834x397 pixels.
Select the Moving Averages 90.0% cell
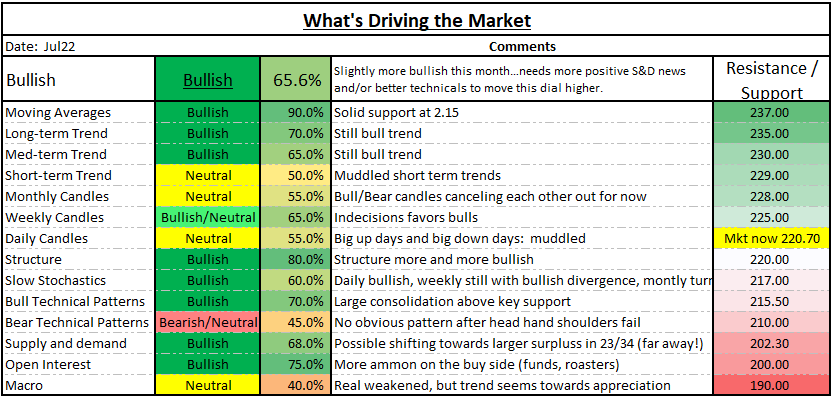click(x=295, y=112)
